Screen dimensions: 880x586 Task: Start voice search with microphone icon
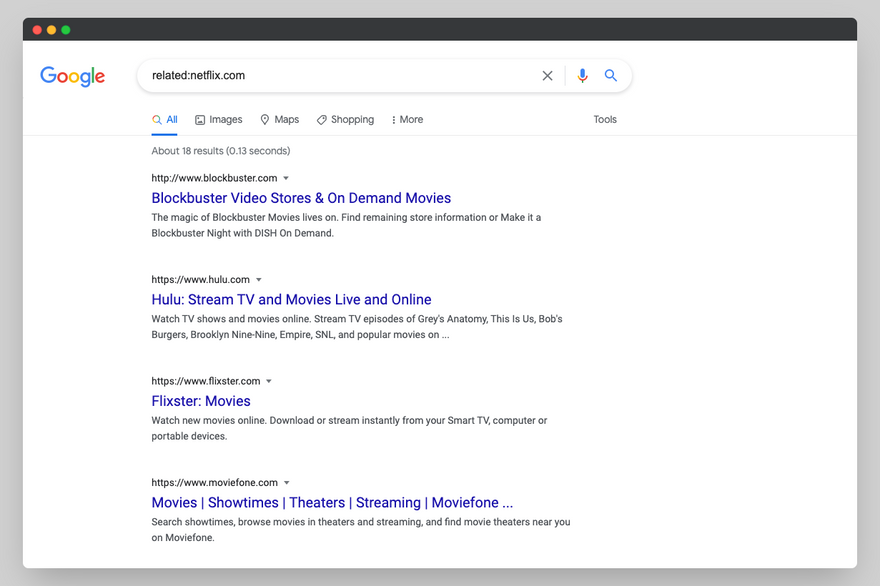pos(582,76)
